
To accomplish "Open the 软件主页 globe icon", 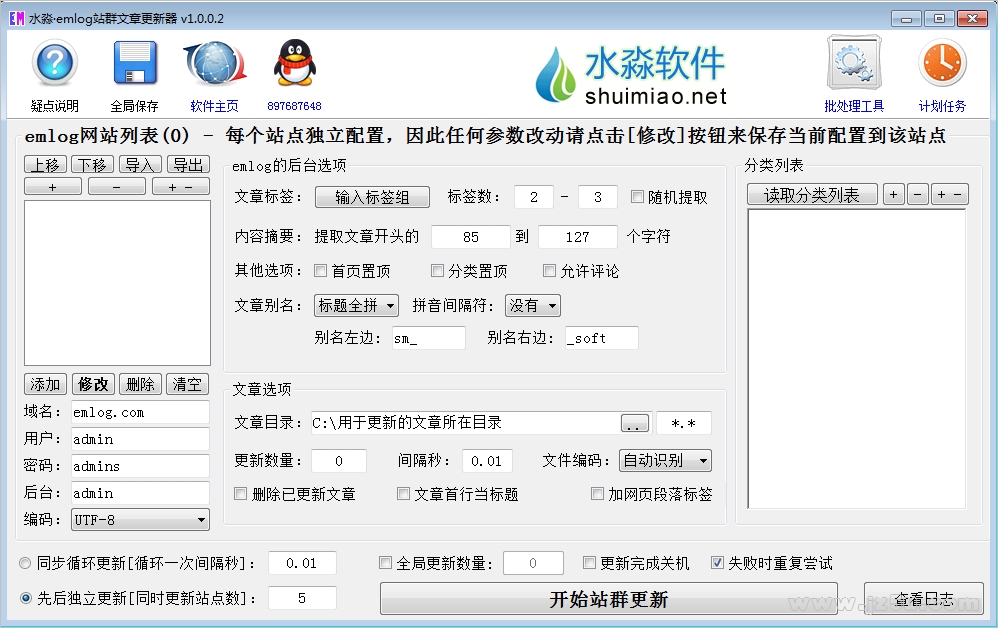I will pos(215,63).
